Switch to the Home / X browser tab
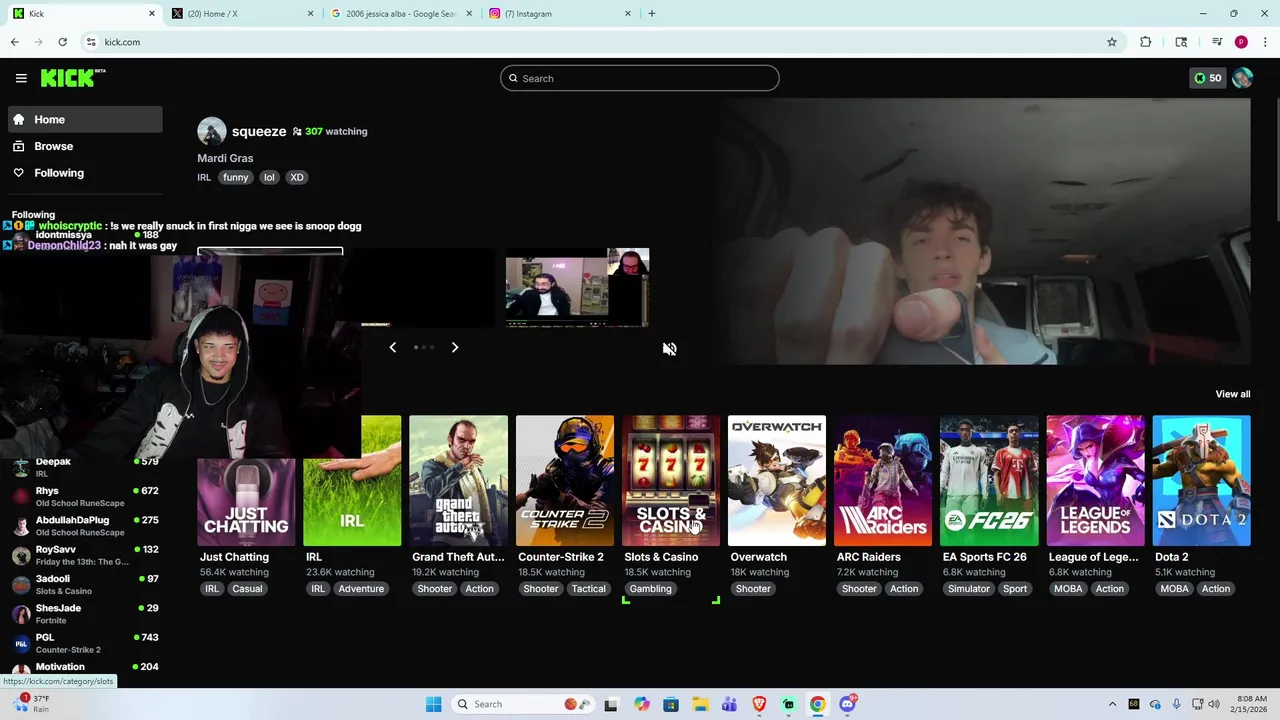The width and height of the screenshot is (1280, 720). click(x=243, y=14)
